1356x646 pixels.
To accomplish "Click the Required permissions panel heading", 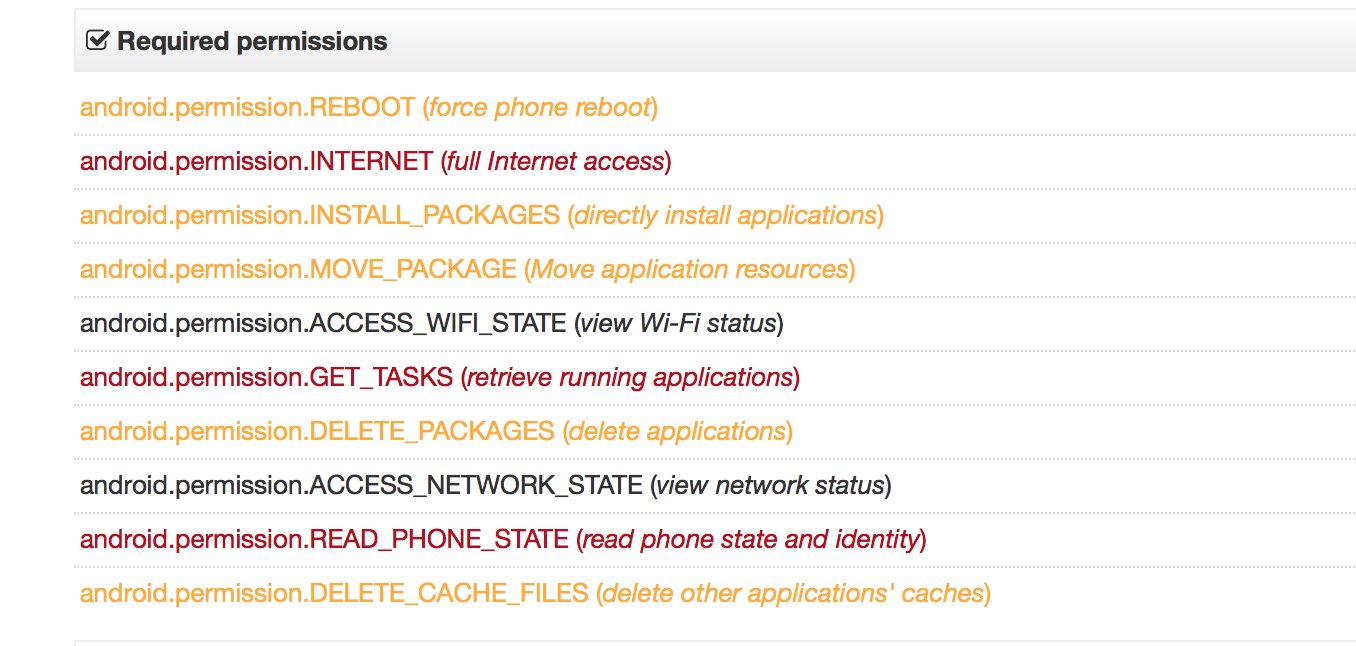I will tap(252, 41).
